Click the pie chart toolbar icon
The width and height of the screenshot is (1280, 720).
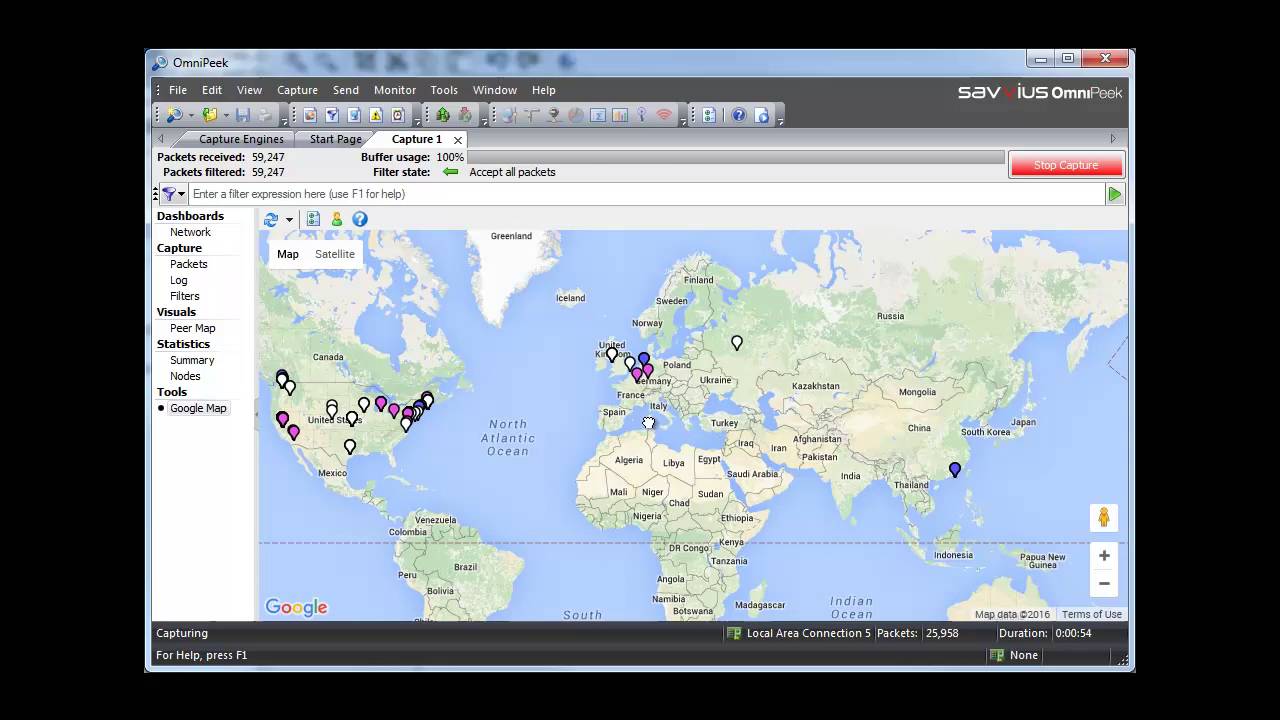pos(576,115)
